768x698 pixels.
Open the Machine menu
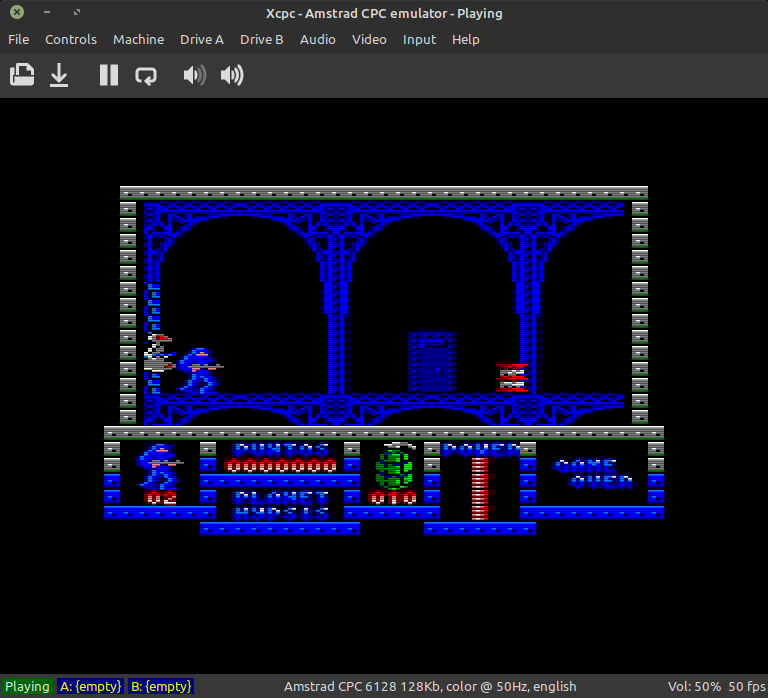coord(139,40)
